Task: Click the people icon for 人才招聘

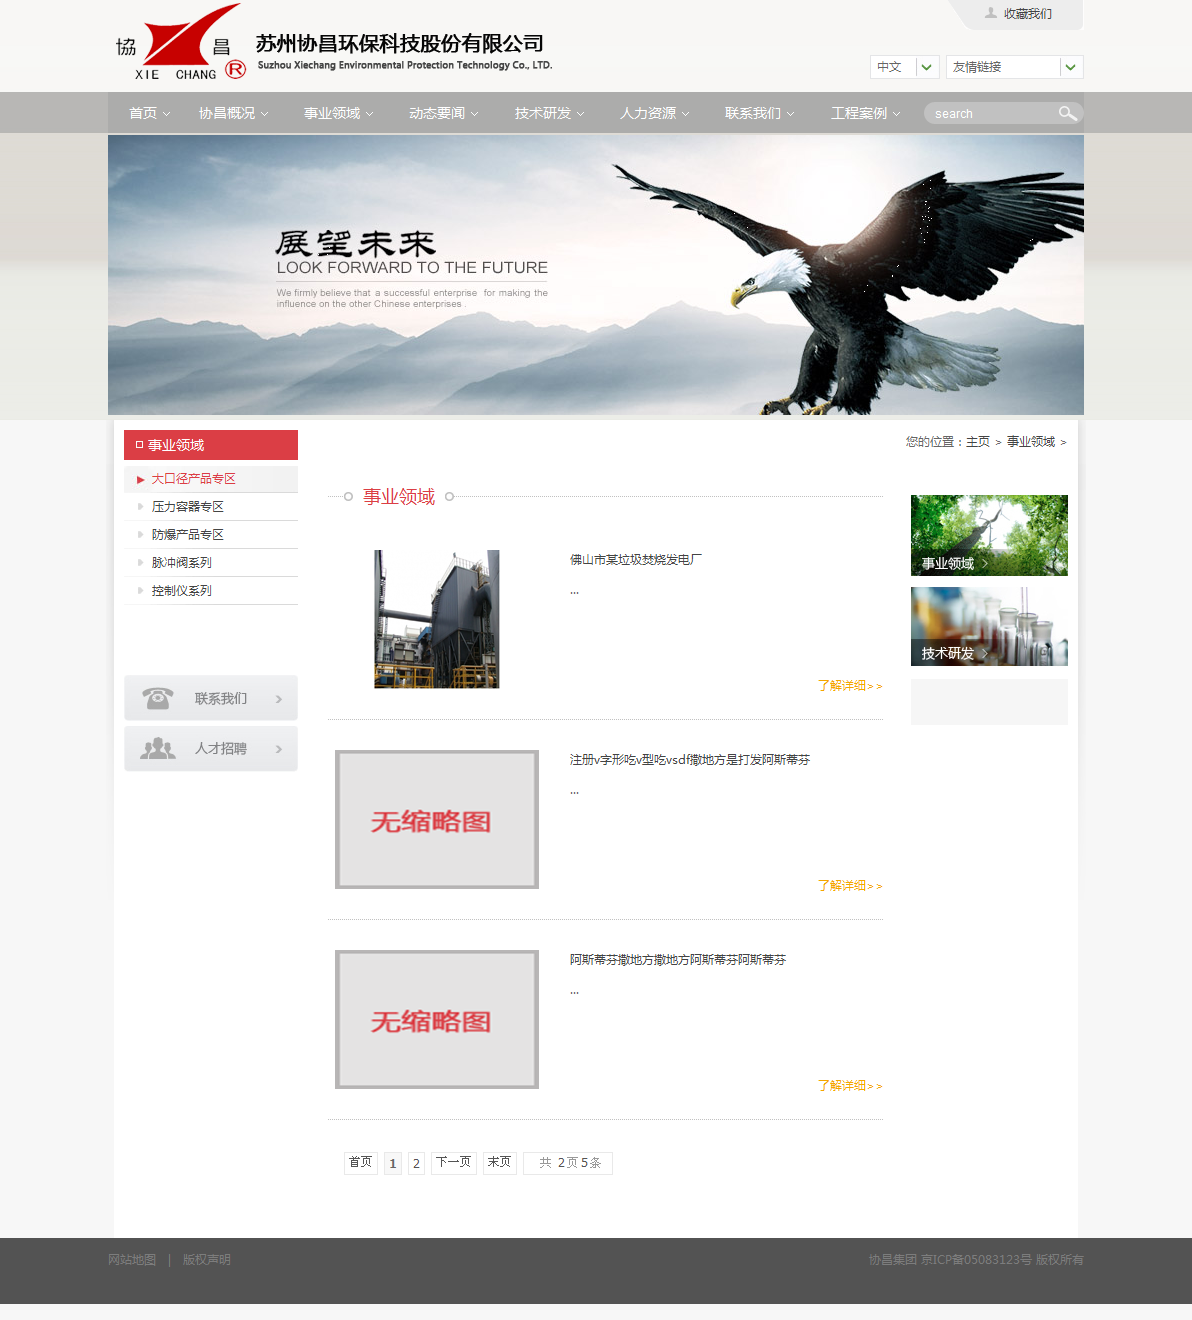Action: tap(157, 748)
